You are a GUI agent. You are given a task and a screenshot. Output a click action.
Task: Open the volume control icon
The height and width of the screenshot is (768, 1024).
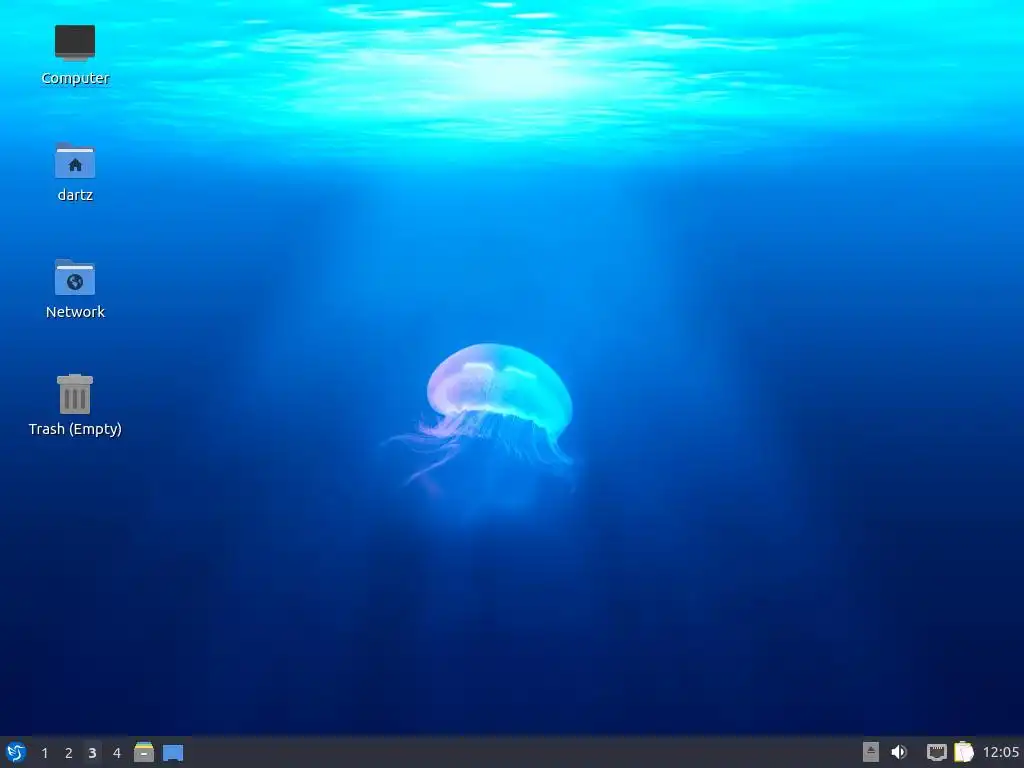(x=899, y=752)
